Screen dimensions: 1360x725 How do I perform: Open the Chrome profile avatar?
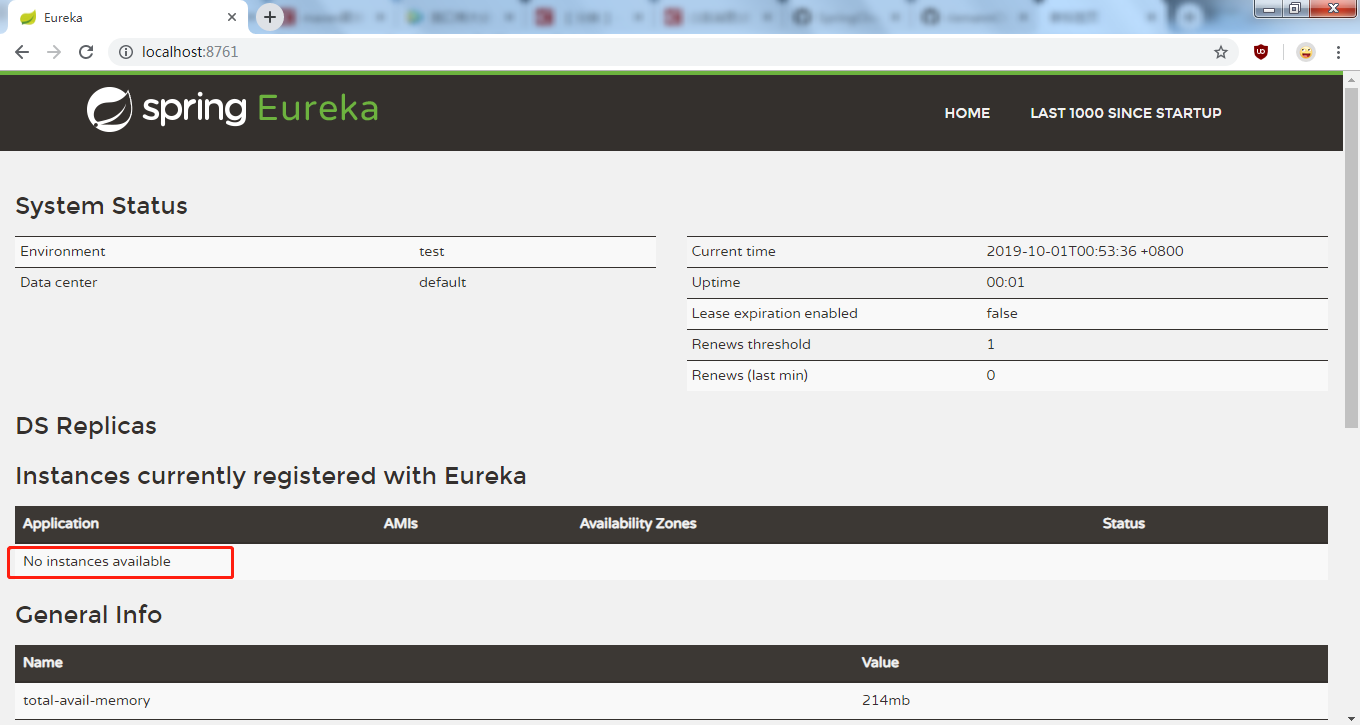(x=1306, y=52)
